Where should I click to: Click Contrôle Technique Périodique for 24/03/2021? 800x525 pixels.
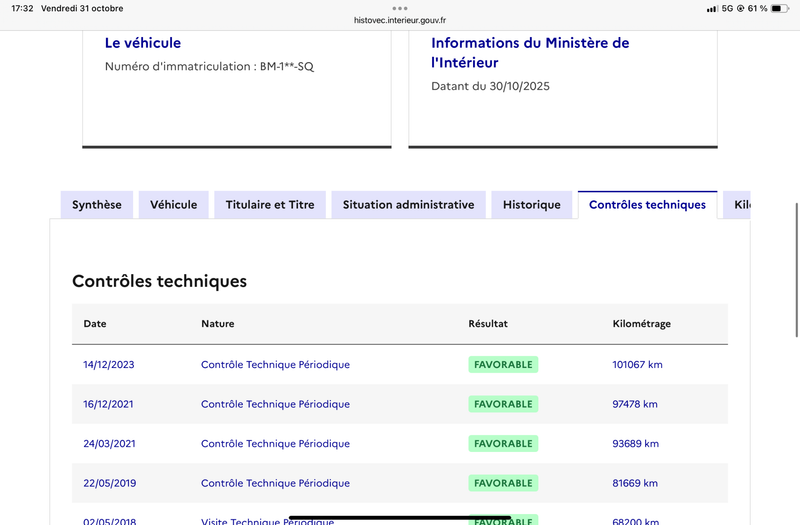275,444
